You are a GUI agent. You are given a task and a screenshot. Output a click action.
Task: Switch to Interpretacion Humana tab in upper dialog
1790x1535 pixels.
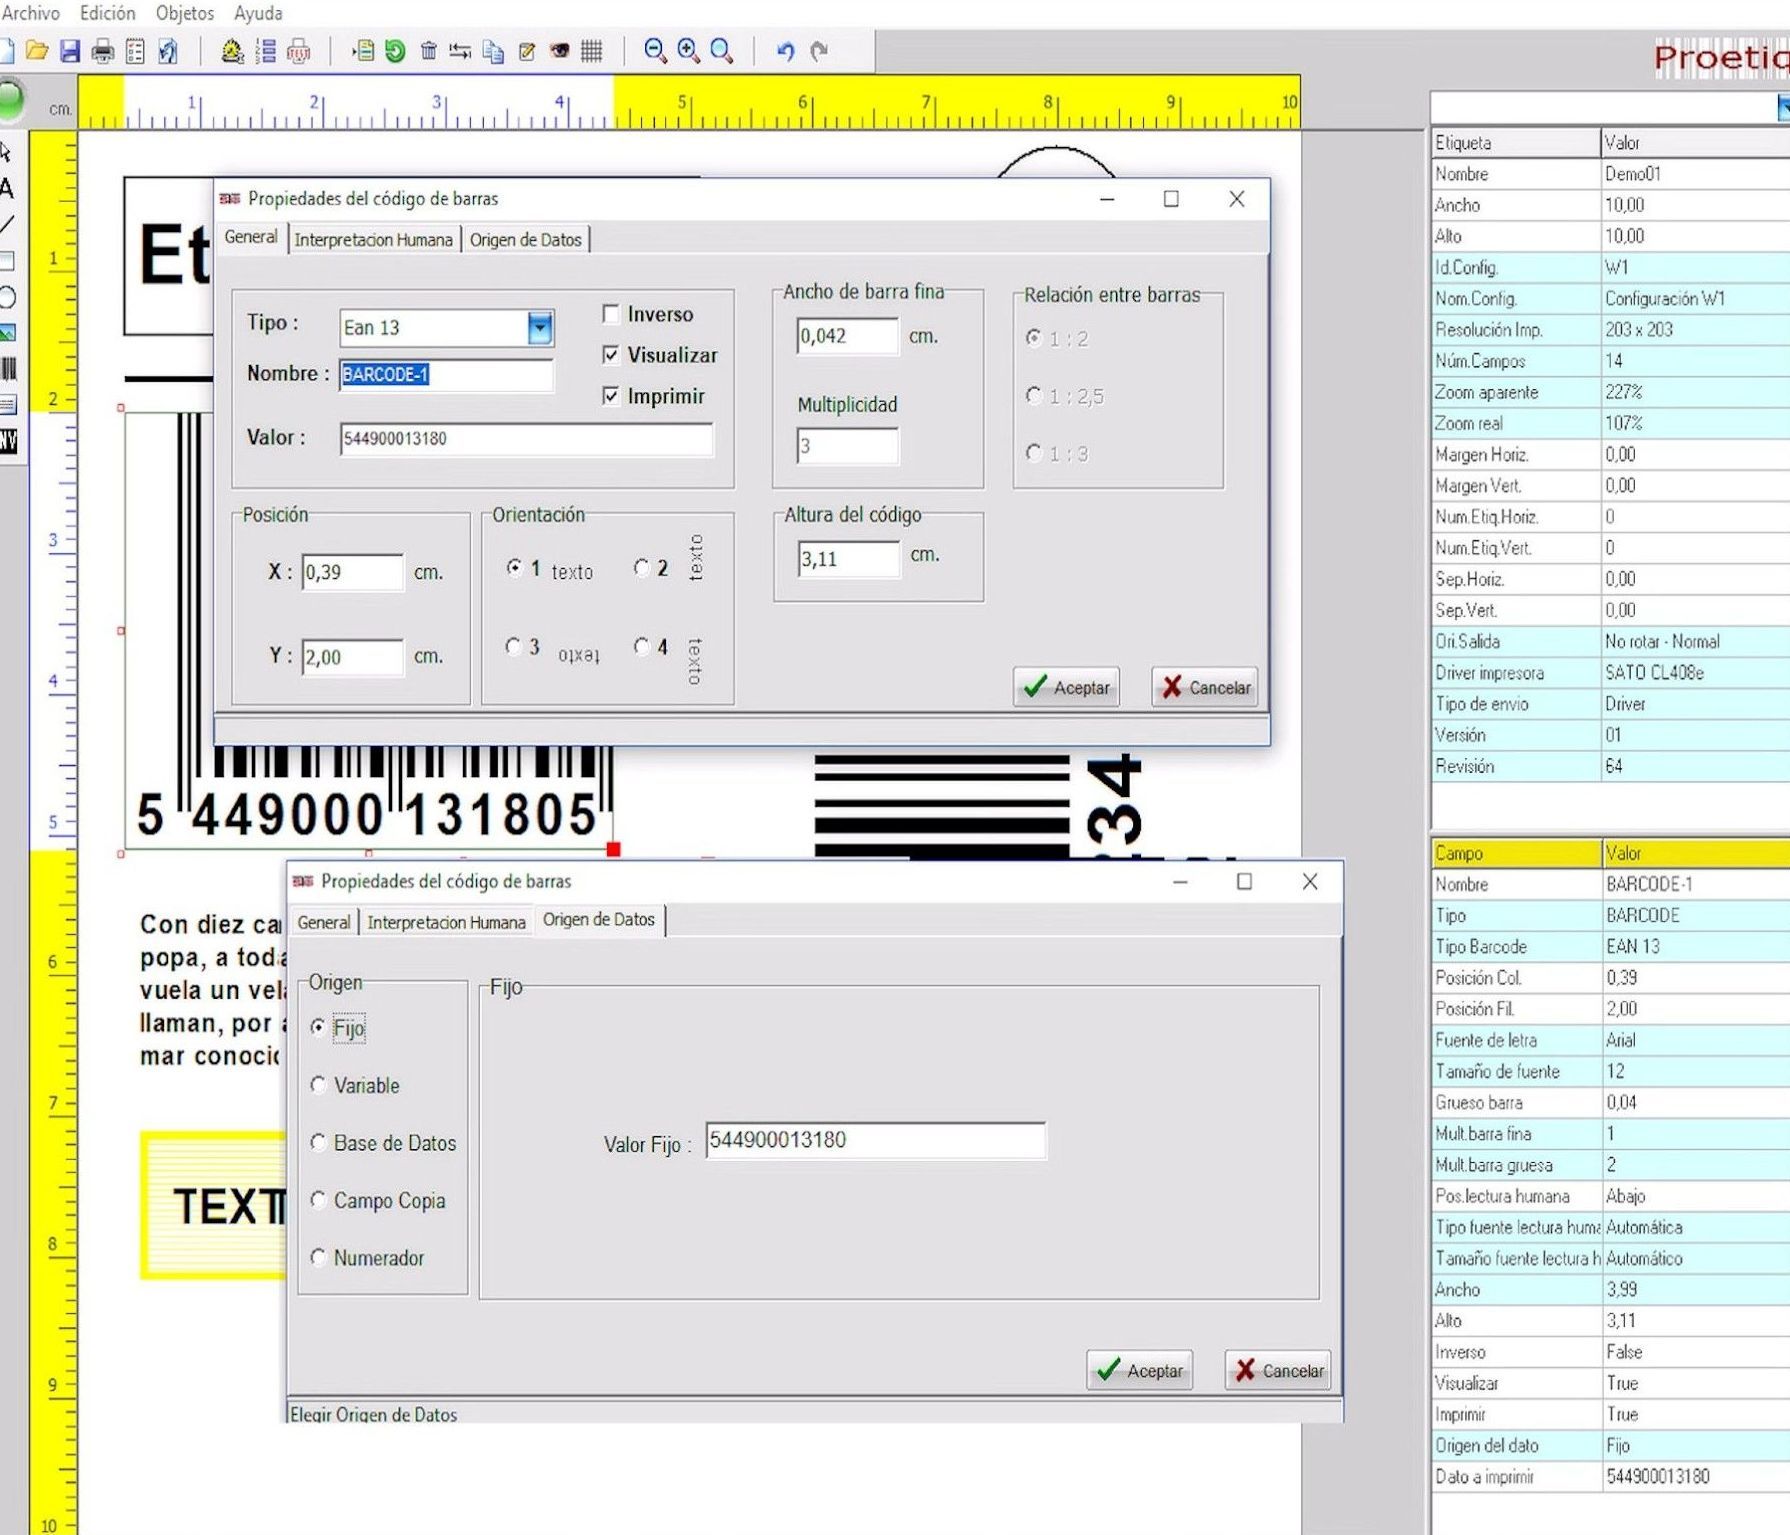tap(373, 240)
